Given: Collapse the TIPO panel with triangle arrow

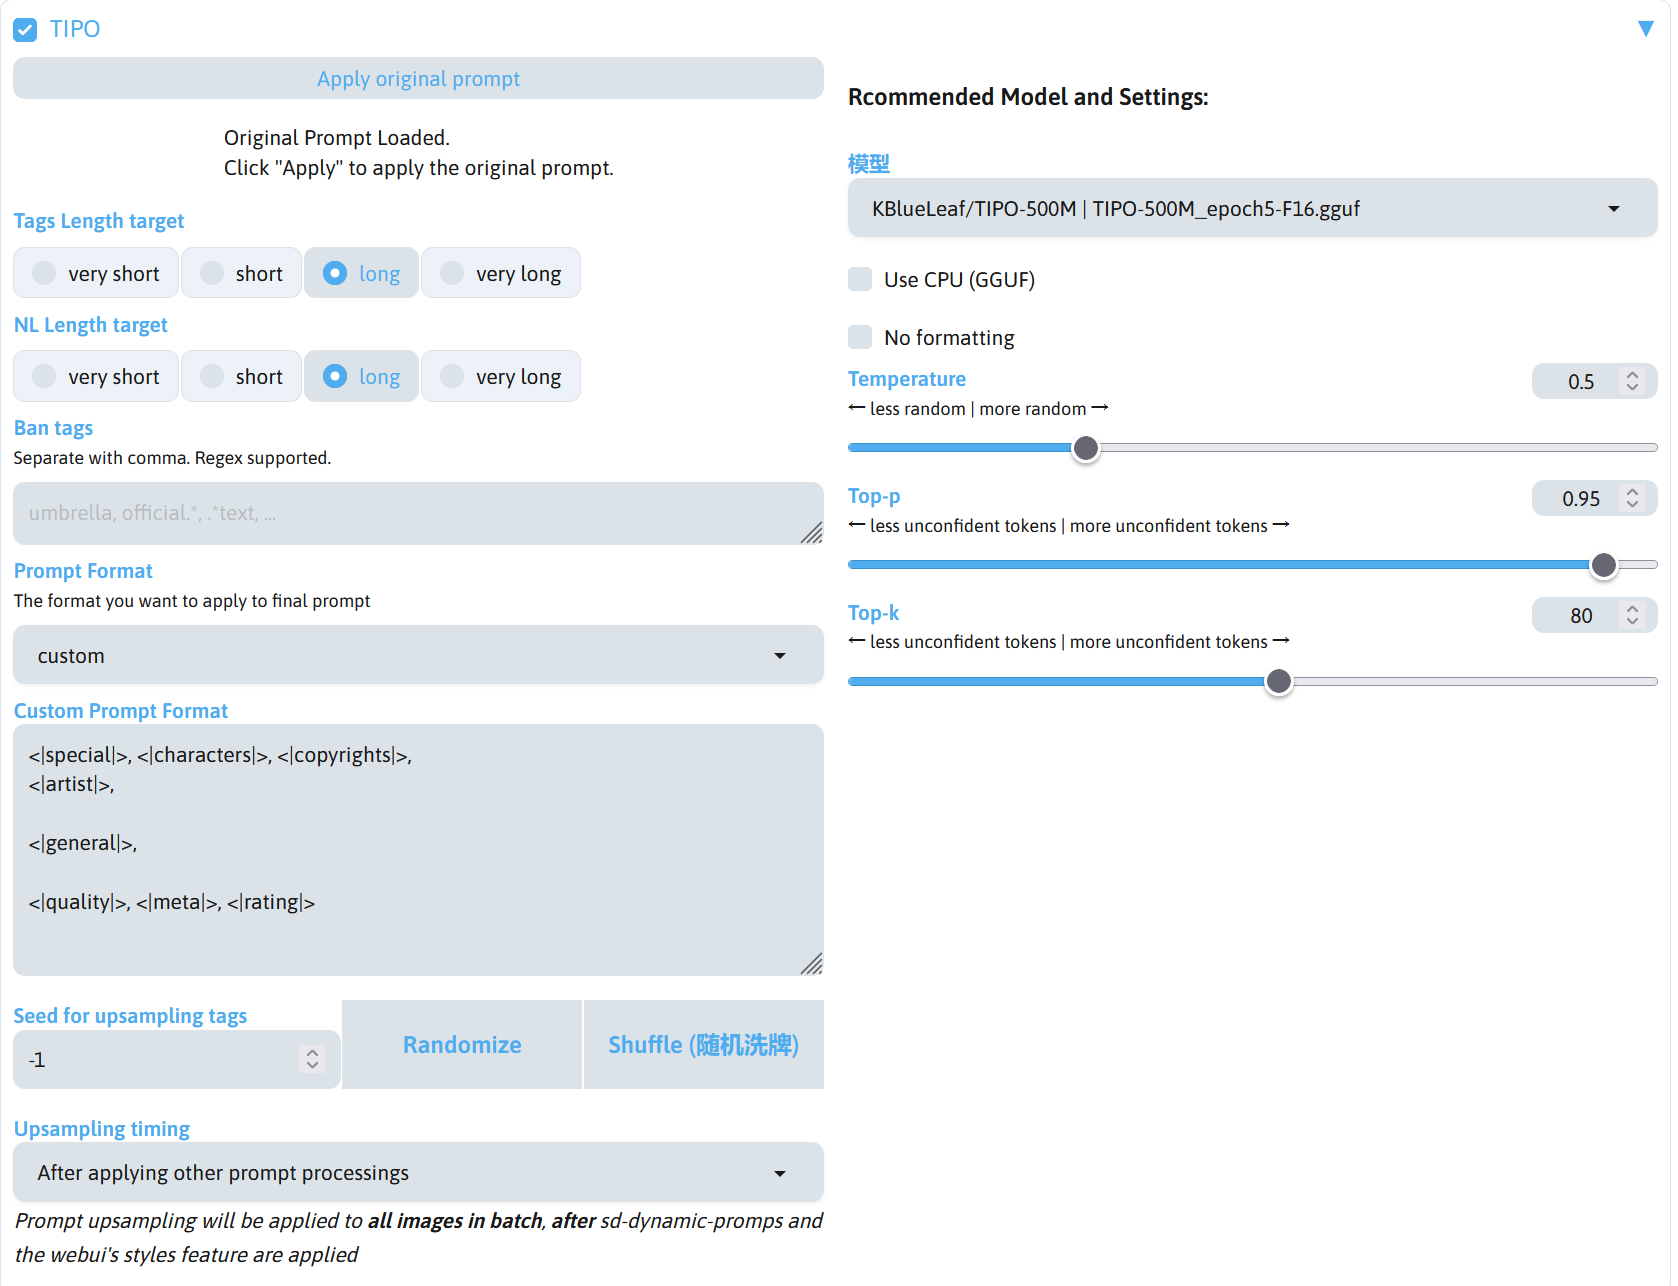Looking at the screenshot, I should [1645, 29].
